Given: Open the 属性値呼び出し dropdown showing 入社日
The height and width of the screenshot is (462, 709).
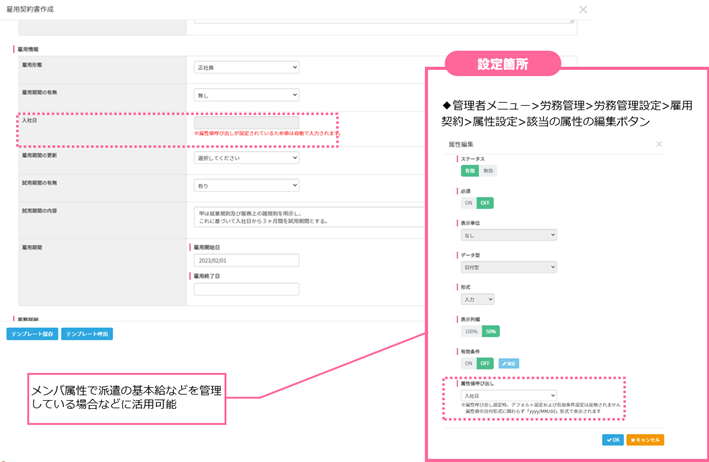Looking at the screenshot, I should click(x=509, y=396).
